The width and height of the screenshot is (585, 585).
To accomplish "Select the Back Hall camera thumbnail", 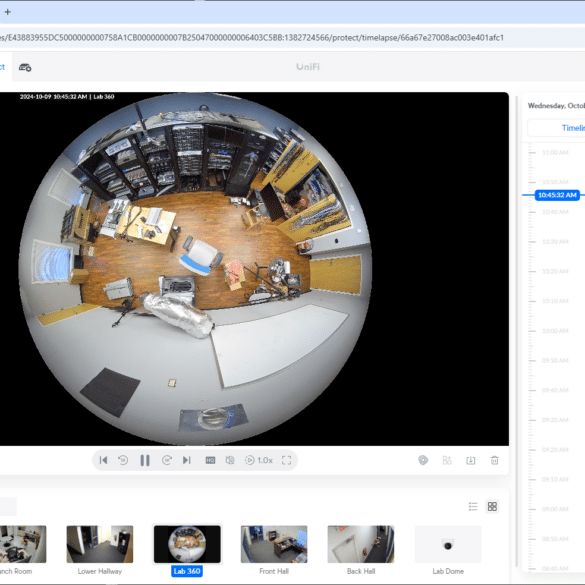I will [361, 544].
